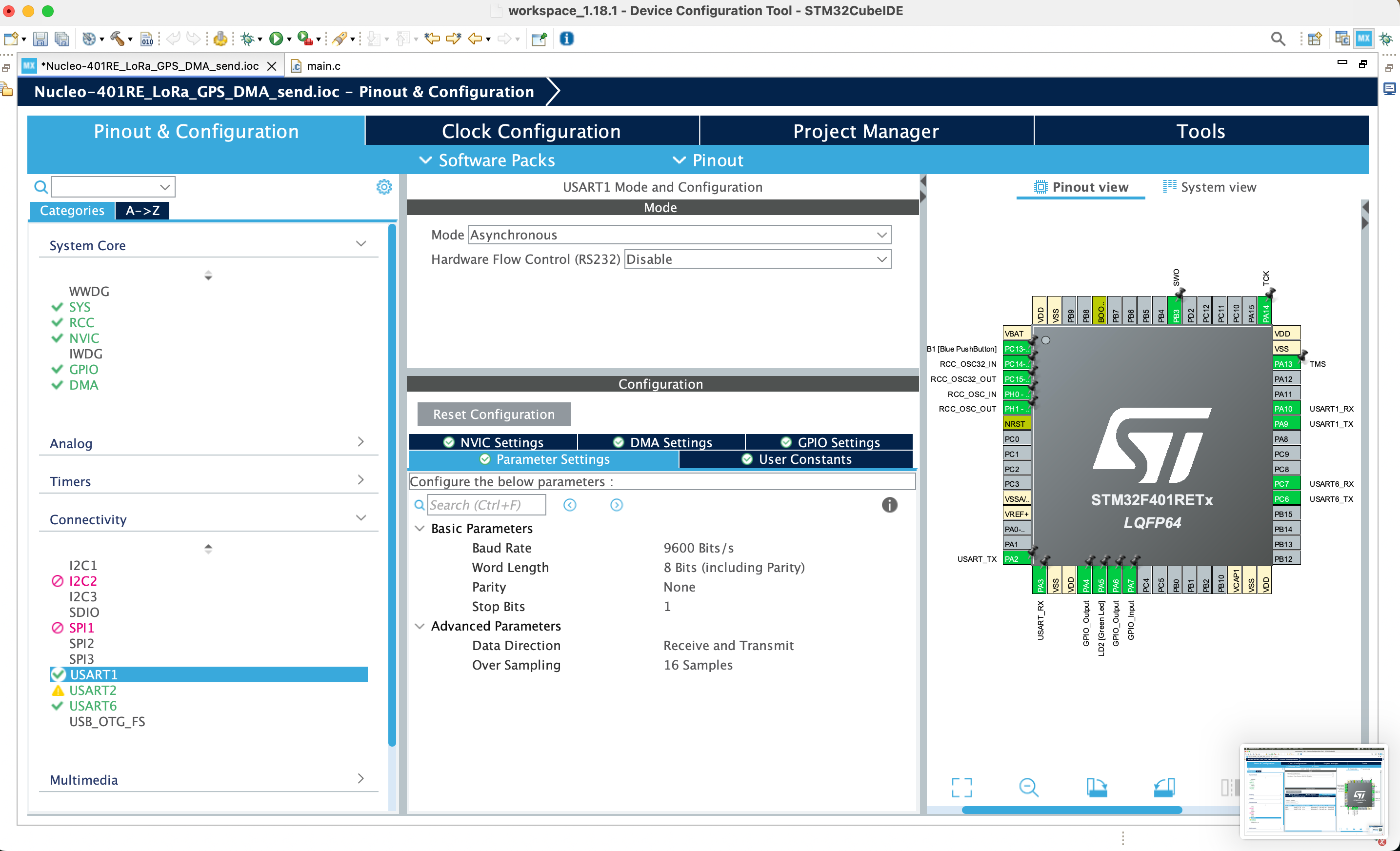Click the previous search result arrow icon
This screenshot has width=1400, height=851.
570,505
